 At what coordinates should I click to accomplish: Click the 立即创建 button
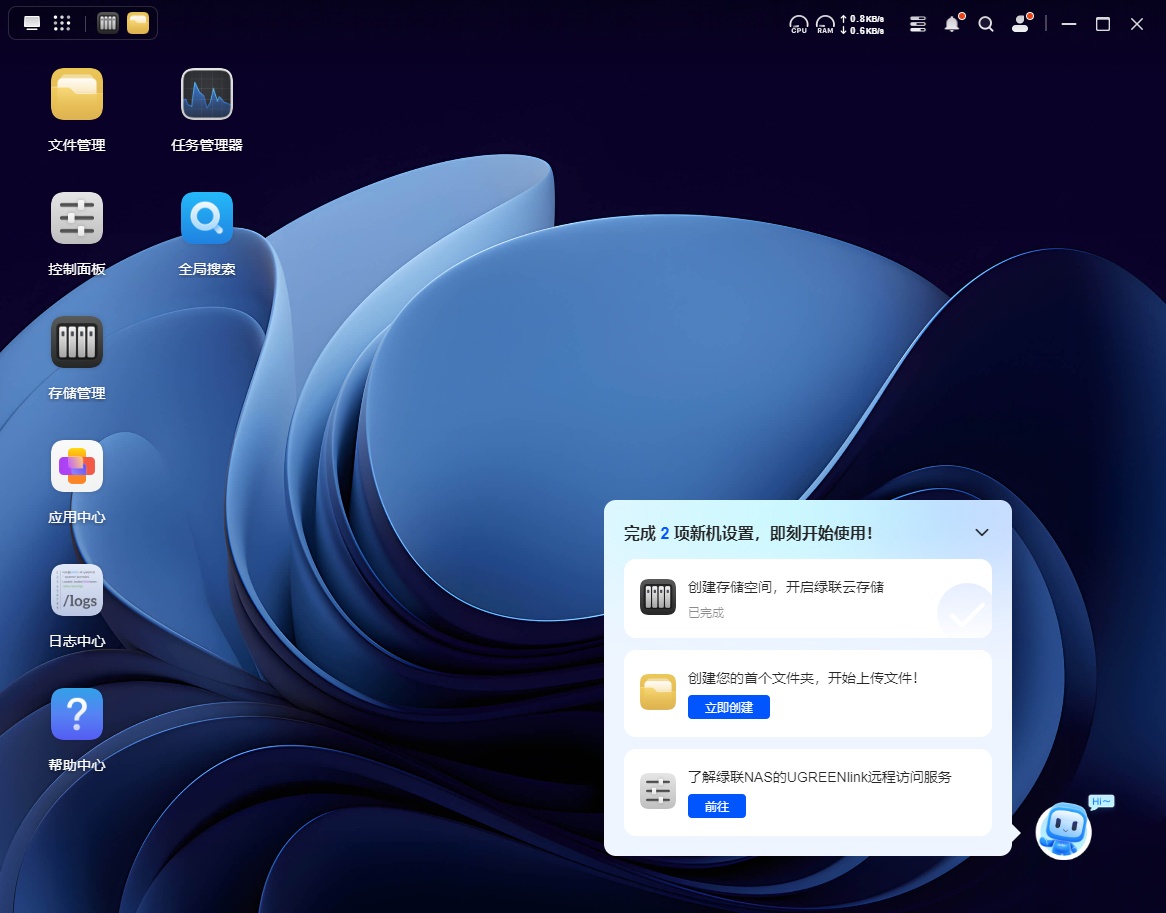tap(728, 707)
